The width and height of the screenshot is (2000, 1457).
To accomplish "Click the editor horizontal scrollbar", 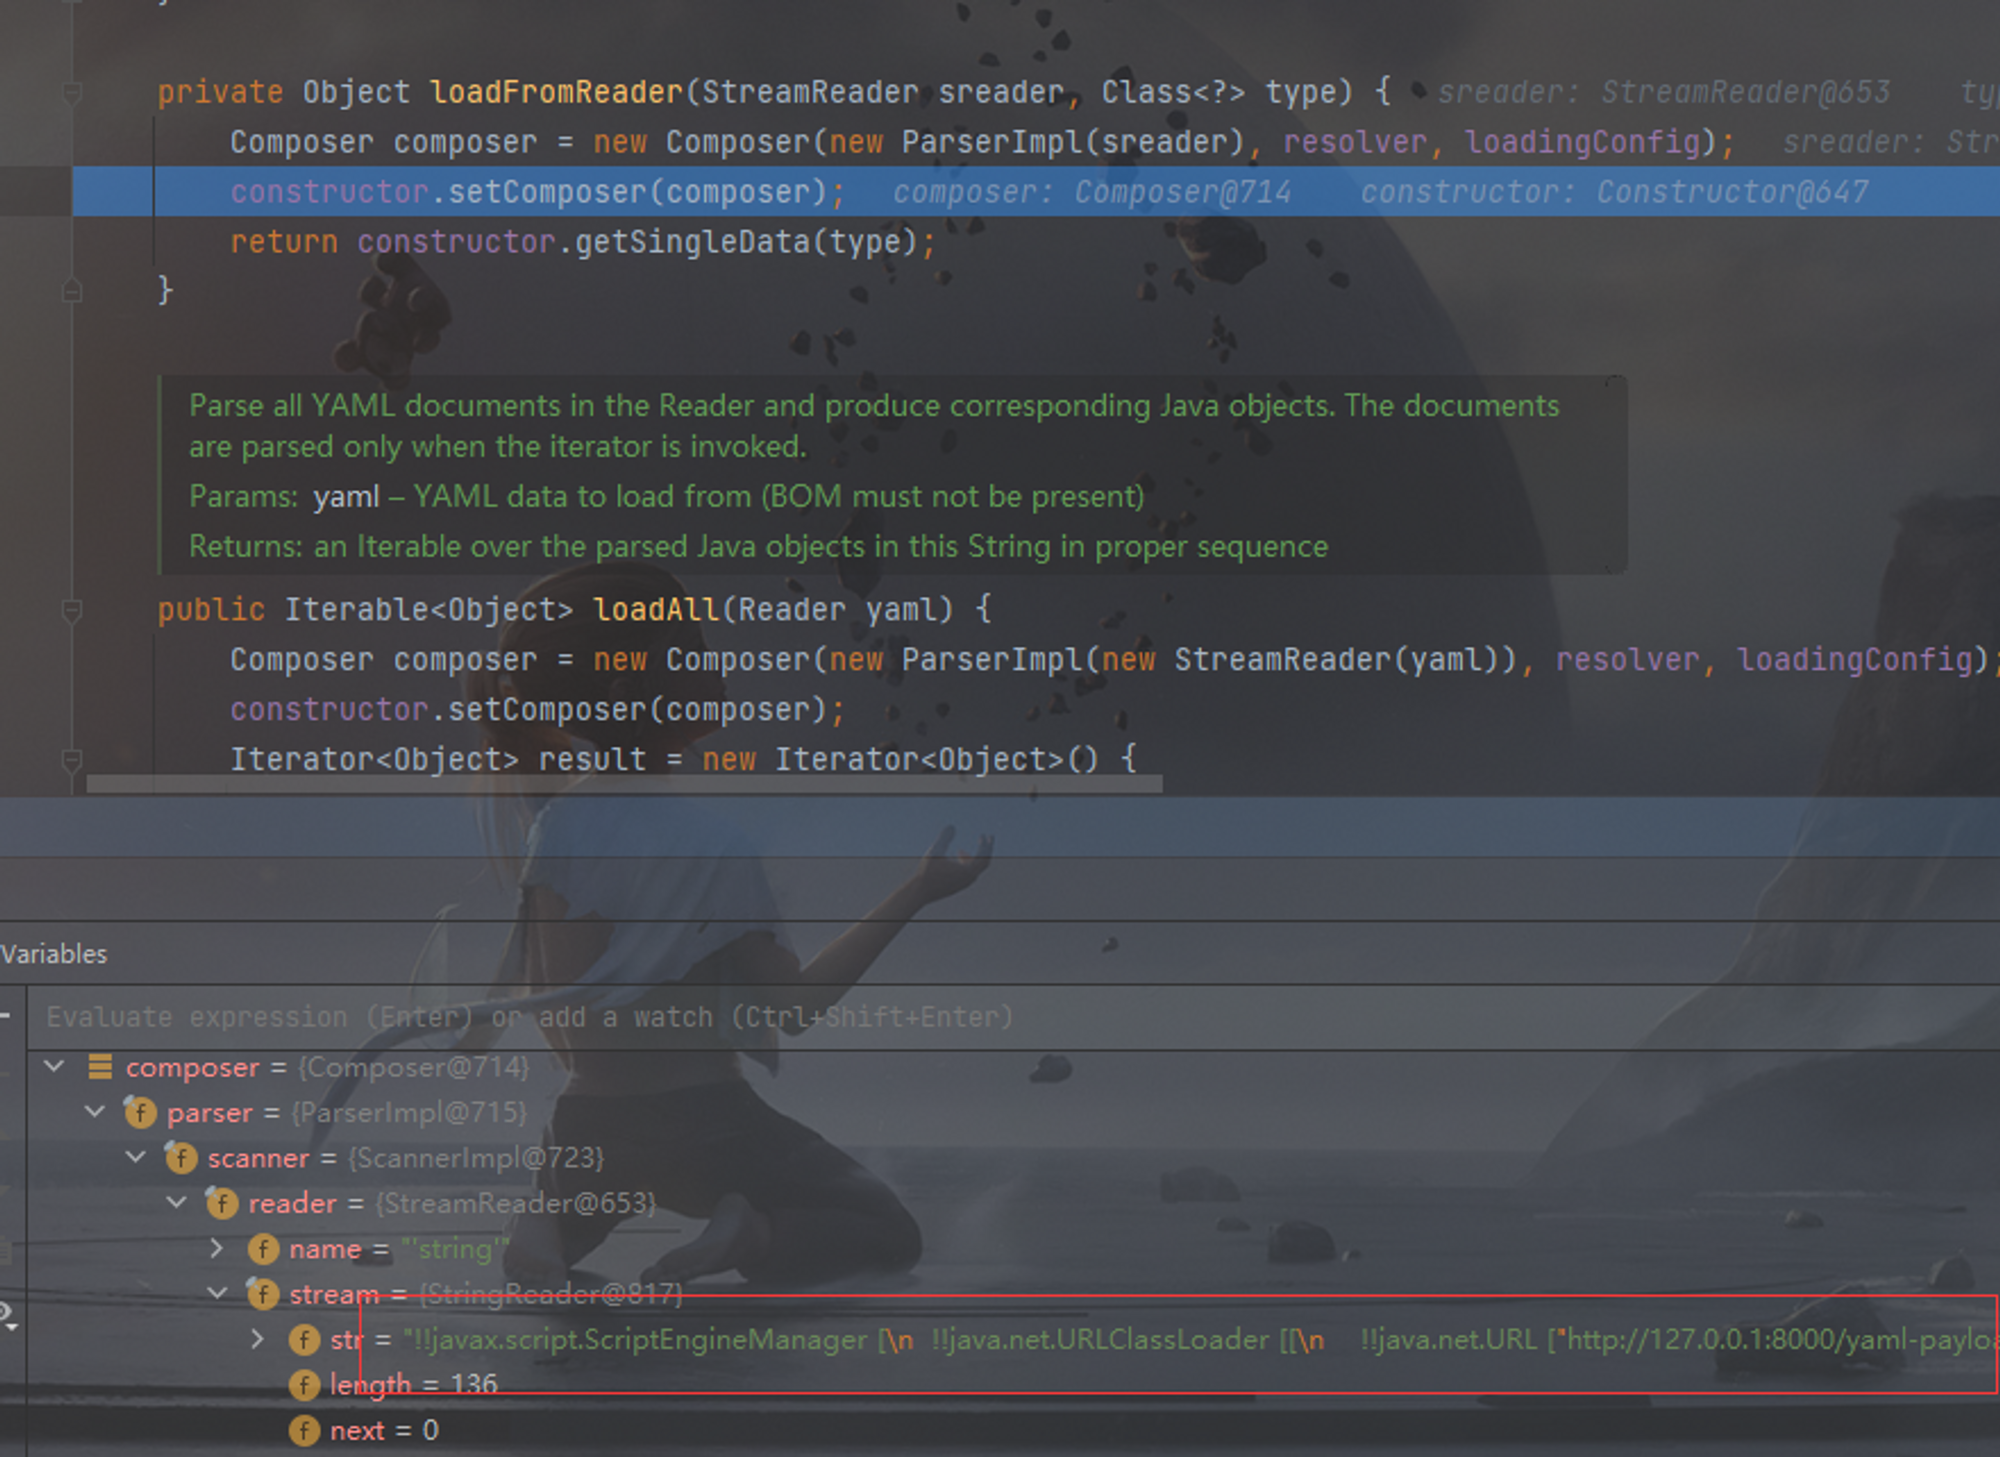I will 624,785.
